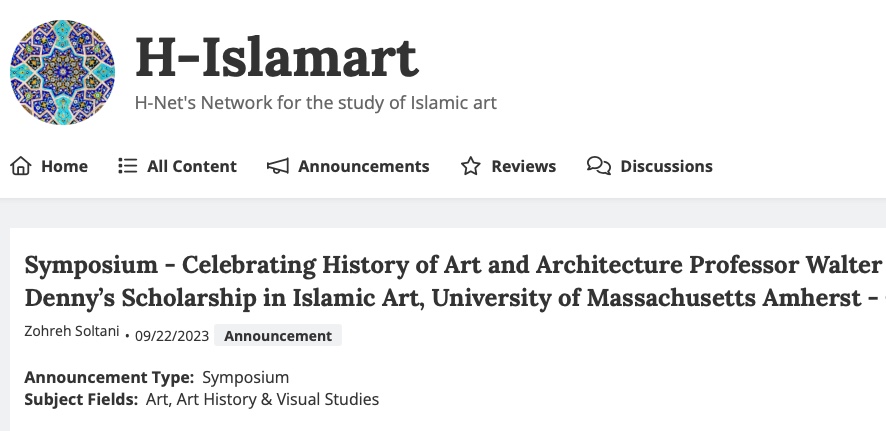This screenshot has height=431, width=886.
Task: Click the Subject Fields label
Action: coord(80,399)
